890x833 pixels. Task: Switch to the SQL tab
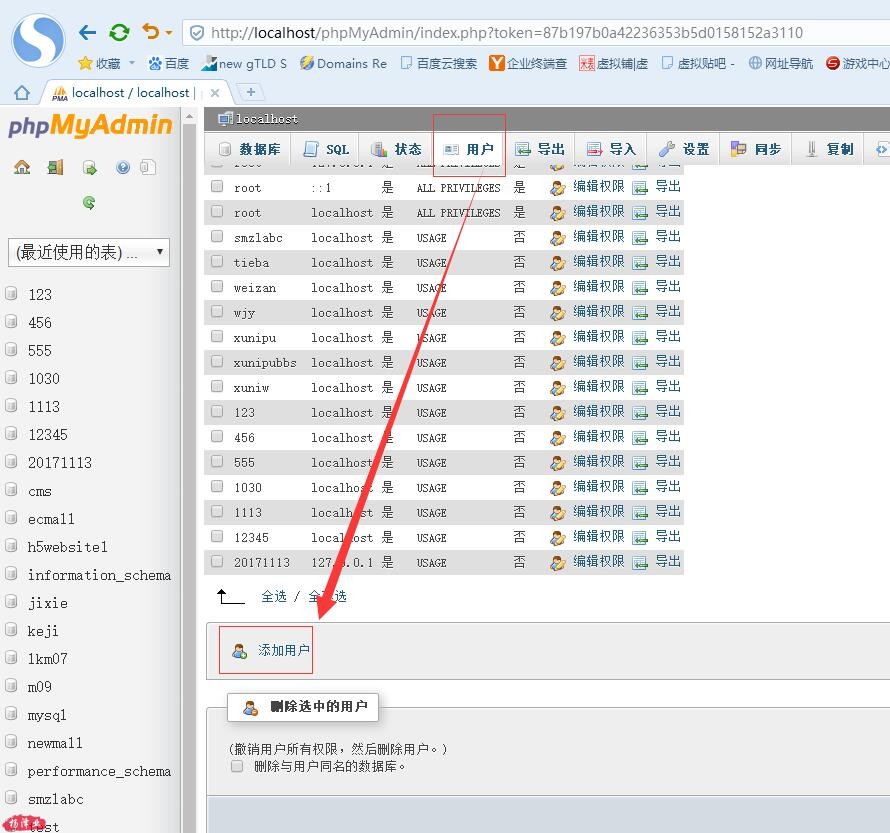pos(327,149)
